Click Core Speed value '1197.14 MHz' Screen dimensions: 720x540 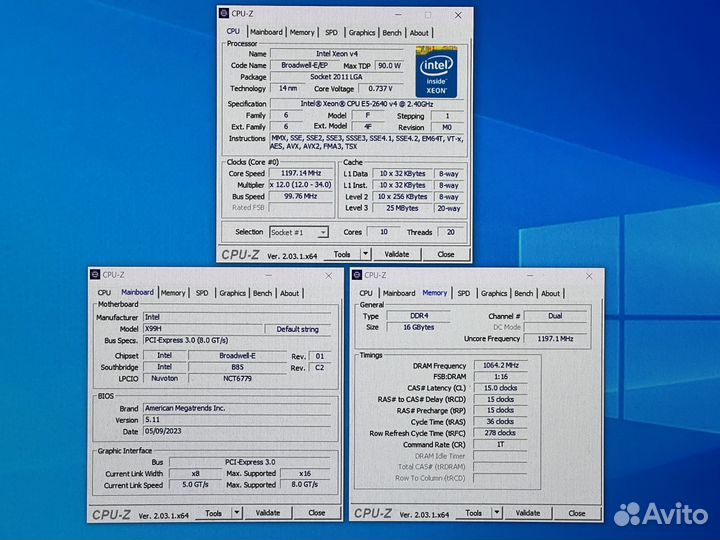301,173
